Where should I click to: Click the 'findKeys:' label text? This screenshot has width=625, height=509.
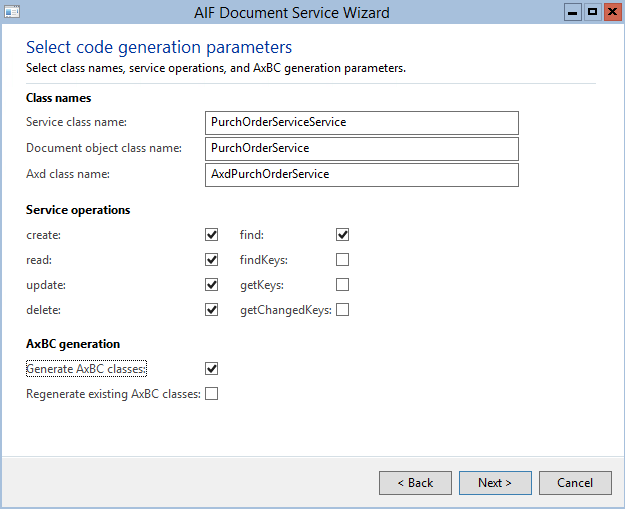click(x=264, y=260)
